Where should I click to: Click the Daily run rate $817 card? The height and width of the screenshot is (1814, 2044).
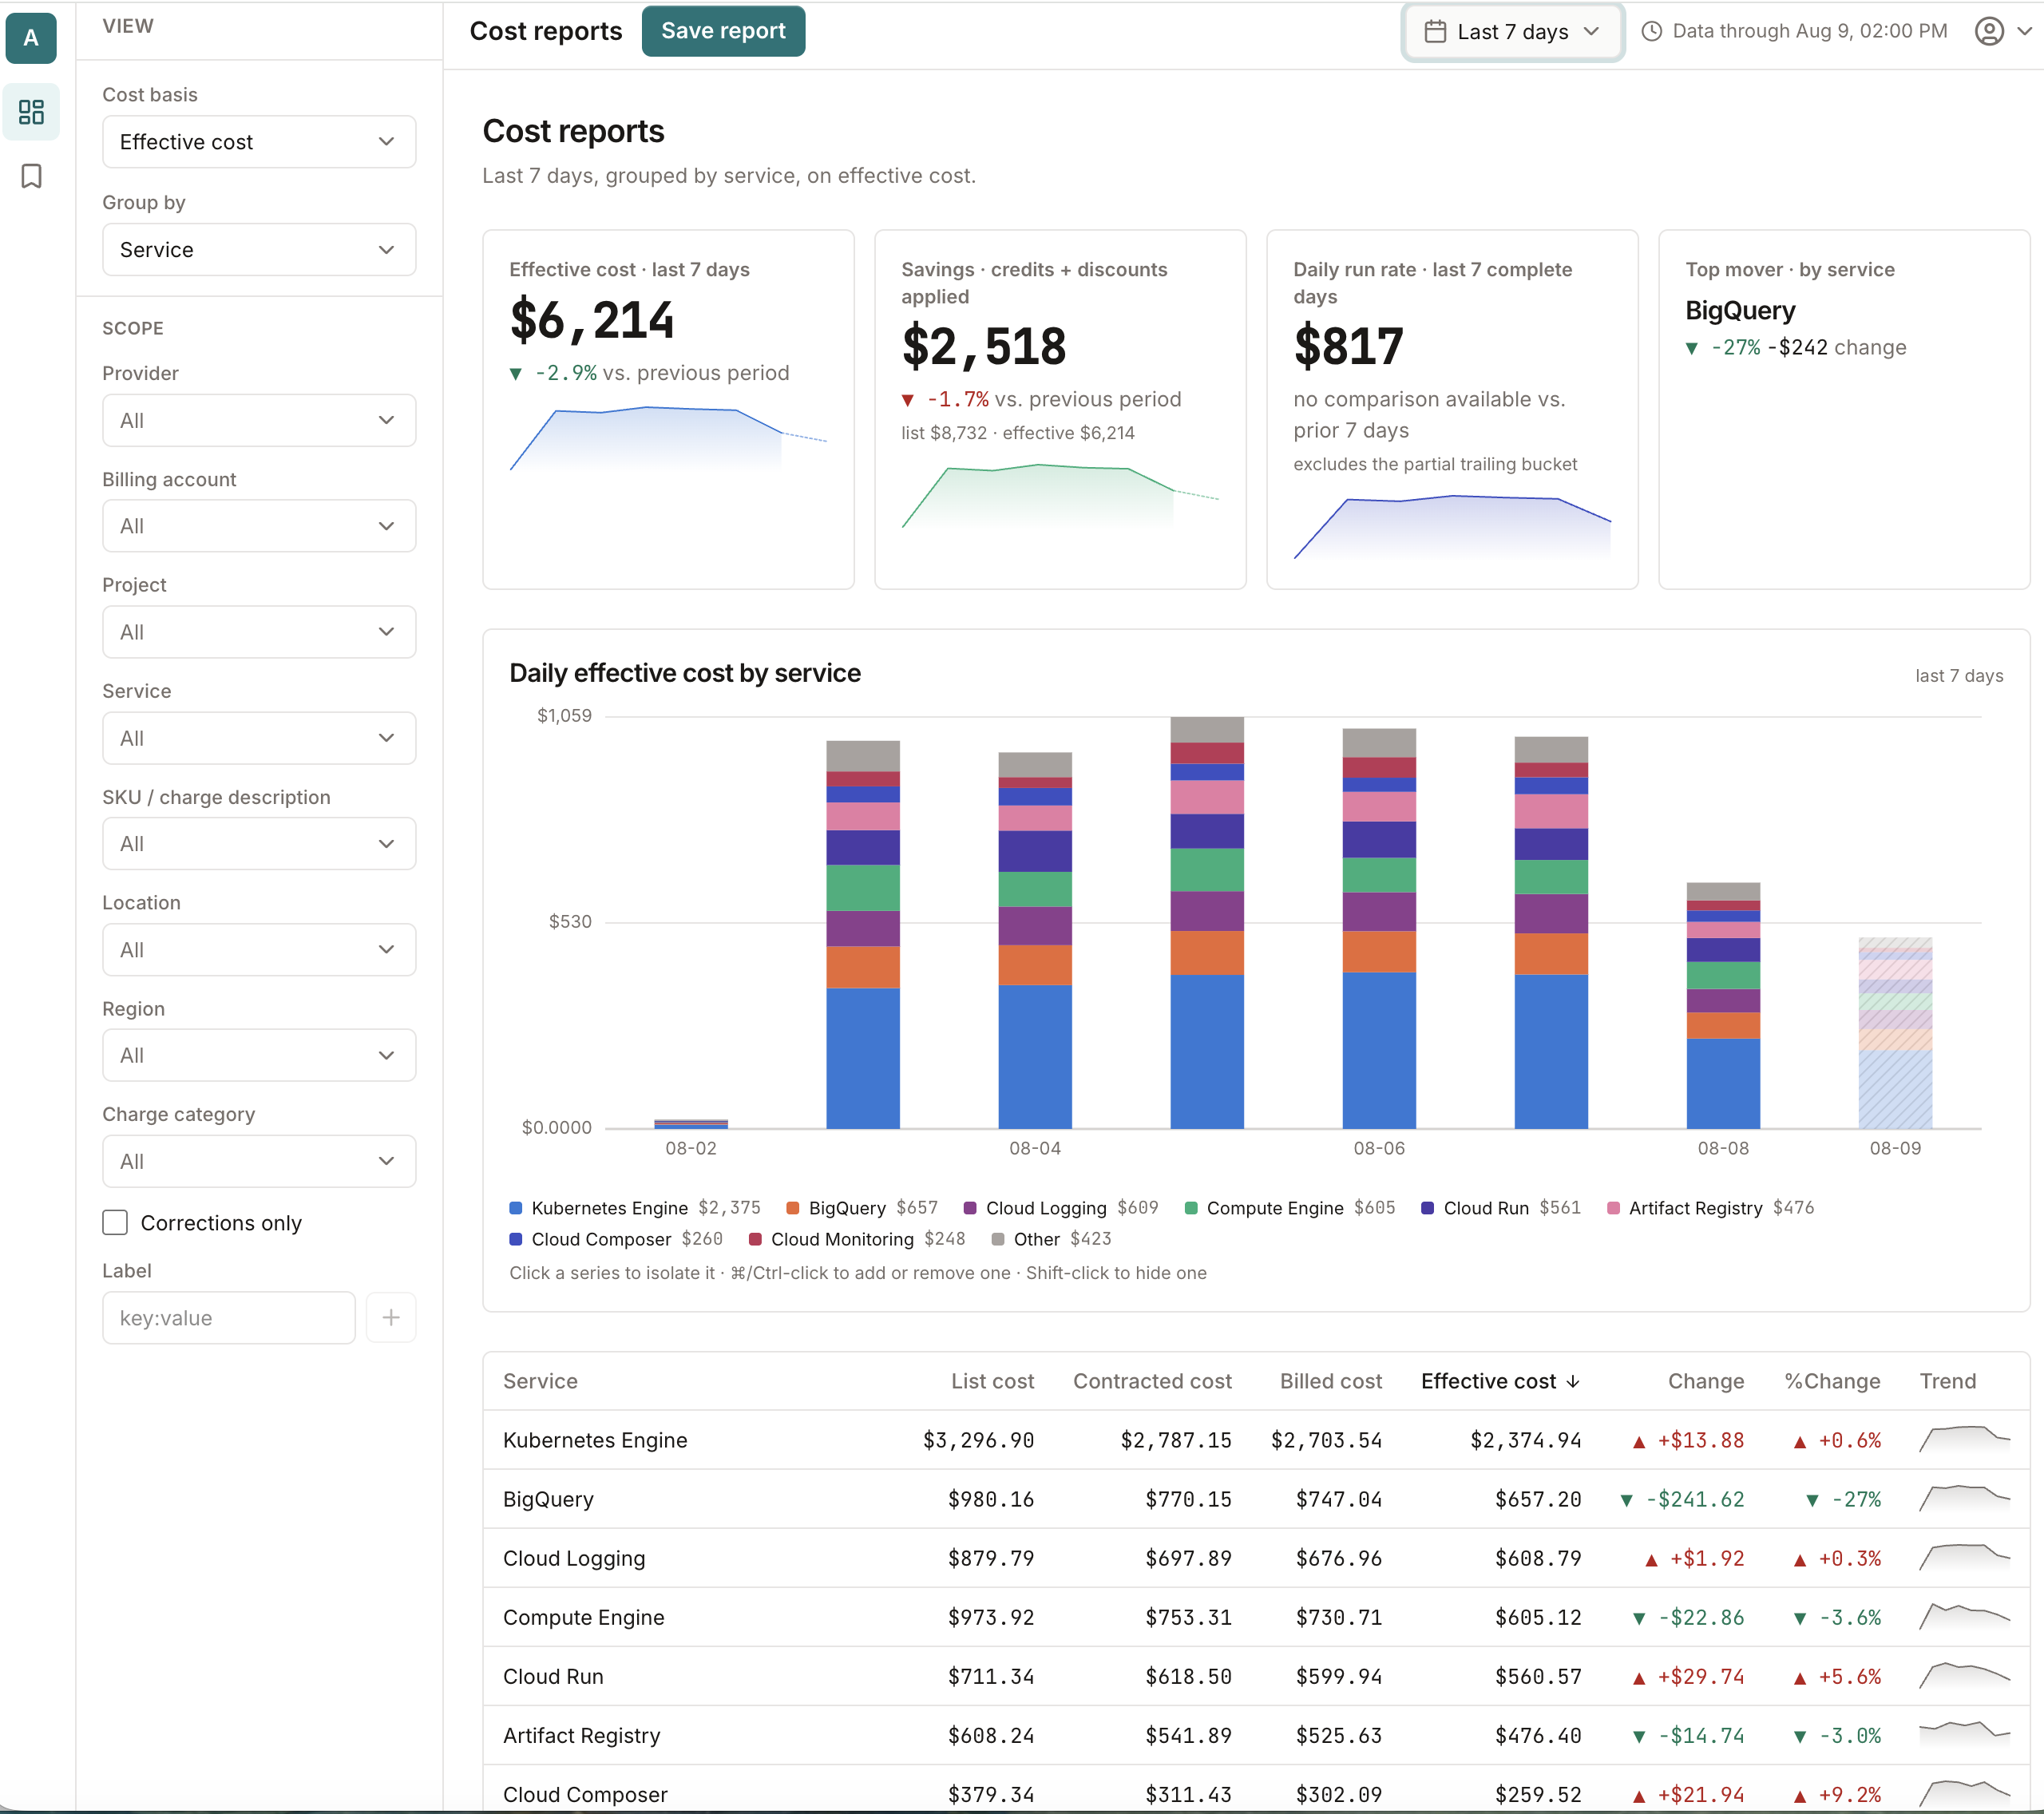pos(1452,409)
